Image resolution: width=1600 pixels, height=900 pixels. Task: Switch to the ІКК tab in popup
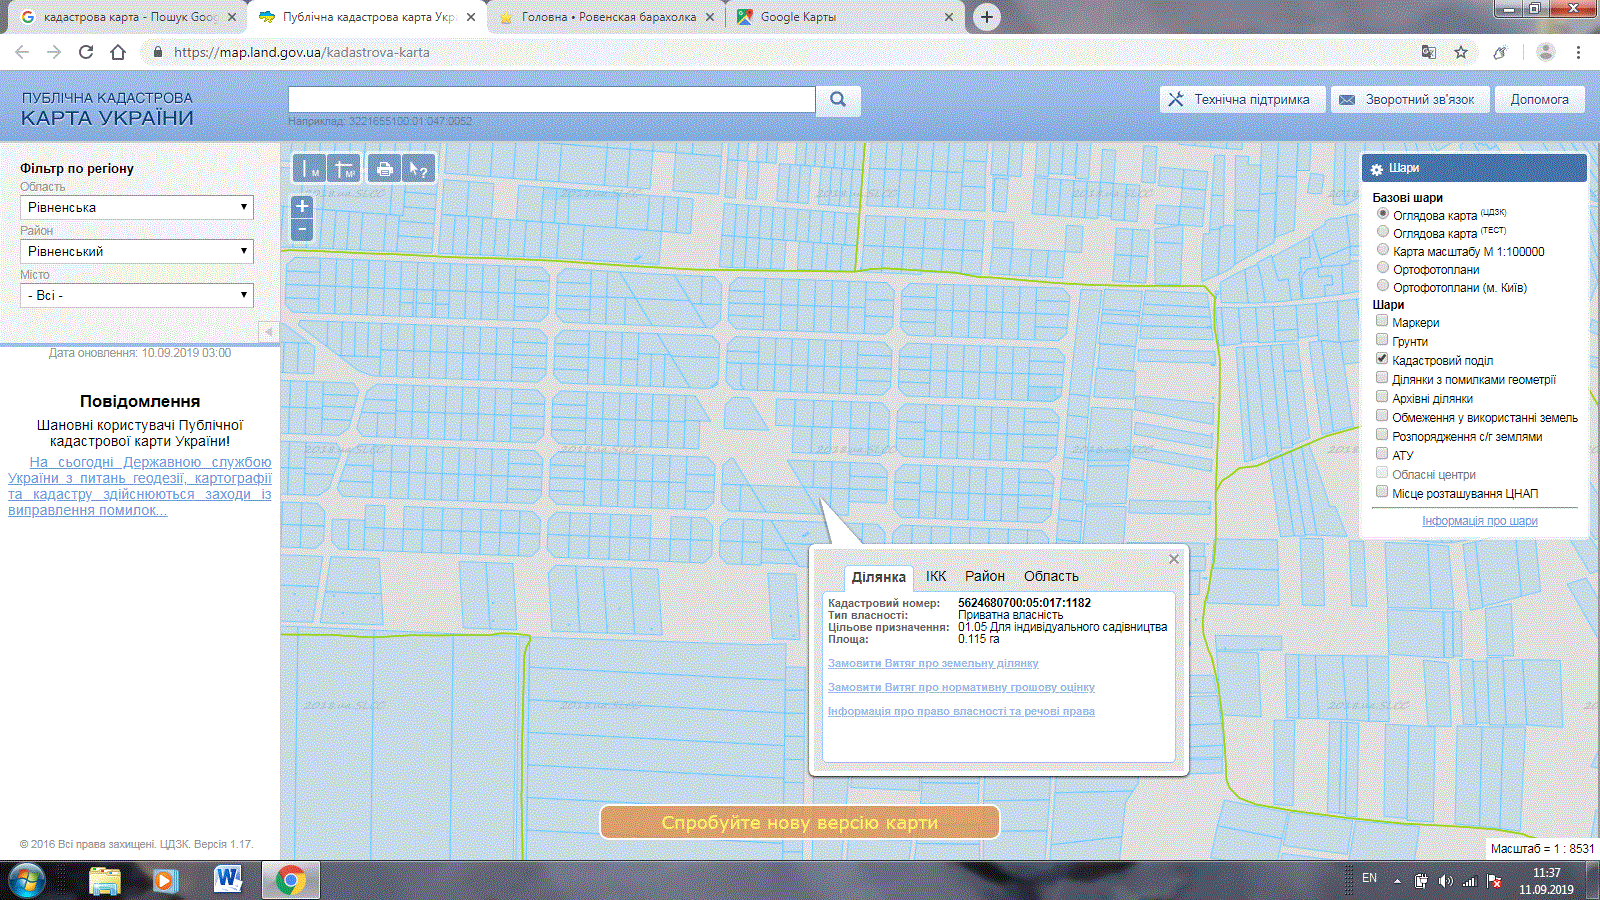tap(936, 576)
